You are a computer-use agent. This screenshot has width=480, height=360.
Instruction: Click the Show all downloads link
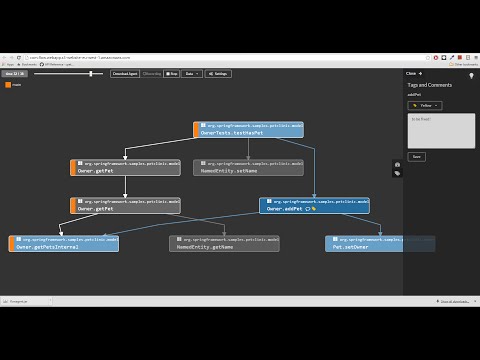453,301
